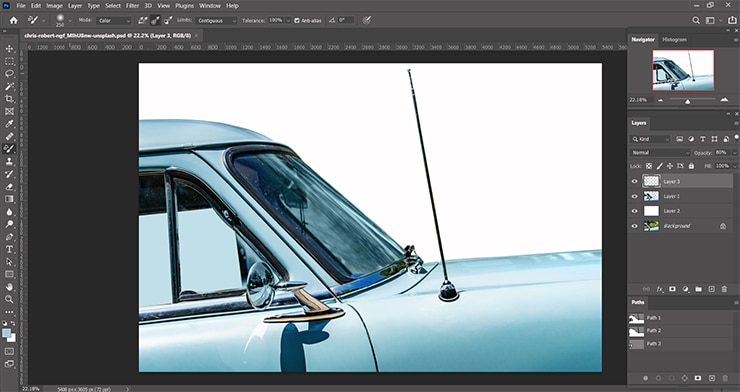Image resolution: width=740 pixels, height=392 pixels.
Task: Add layer style with fx icon
Action: pyautogui.click(x=659, y=289)
